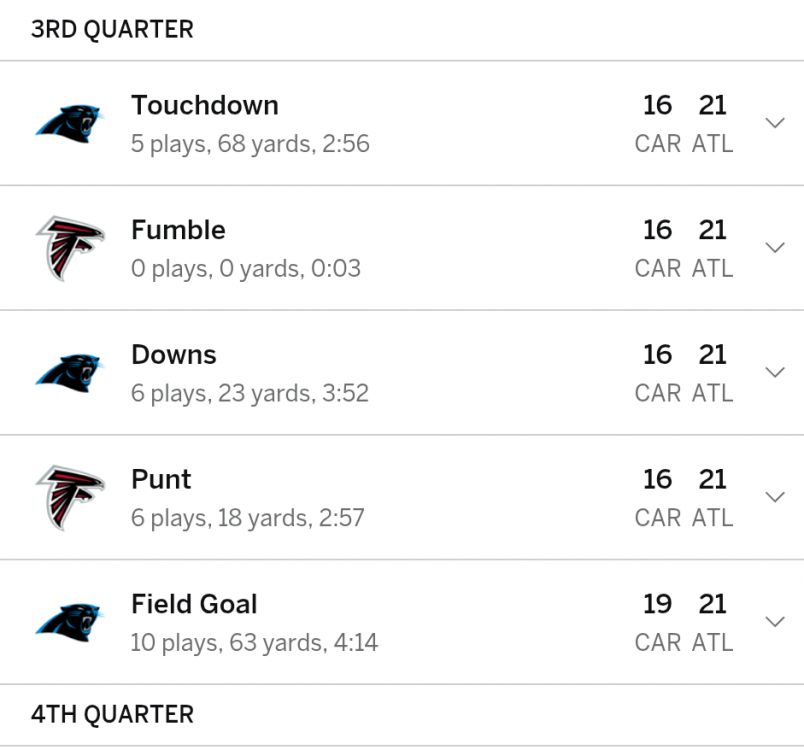
Task: Click '5 plays, 68 yards, 2:56' summary
Action: coord(250,144)
